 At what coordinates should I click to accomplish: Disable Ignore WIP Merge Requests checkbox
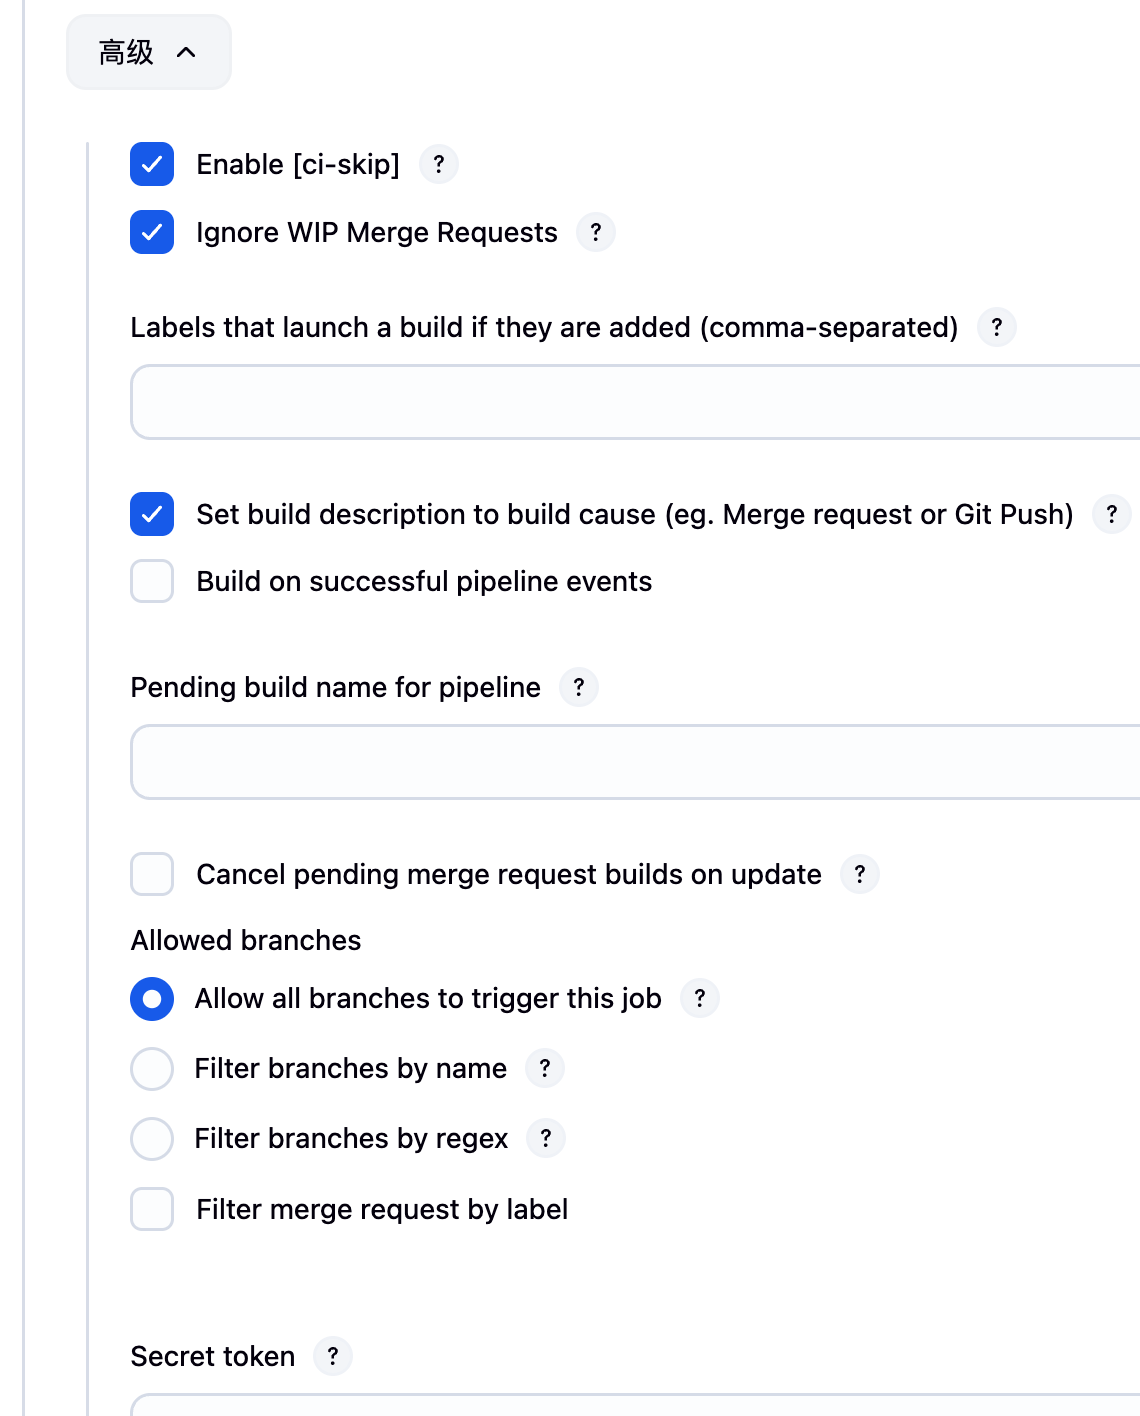152,232
